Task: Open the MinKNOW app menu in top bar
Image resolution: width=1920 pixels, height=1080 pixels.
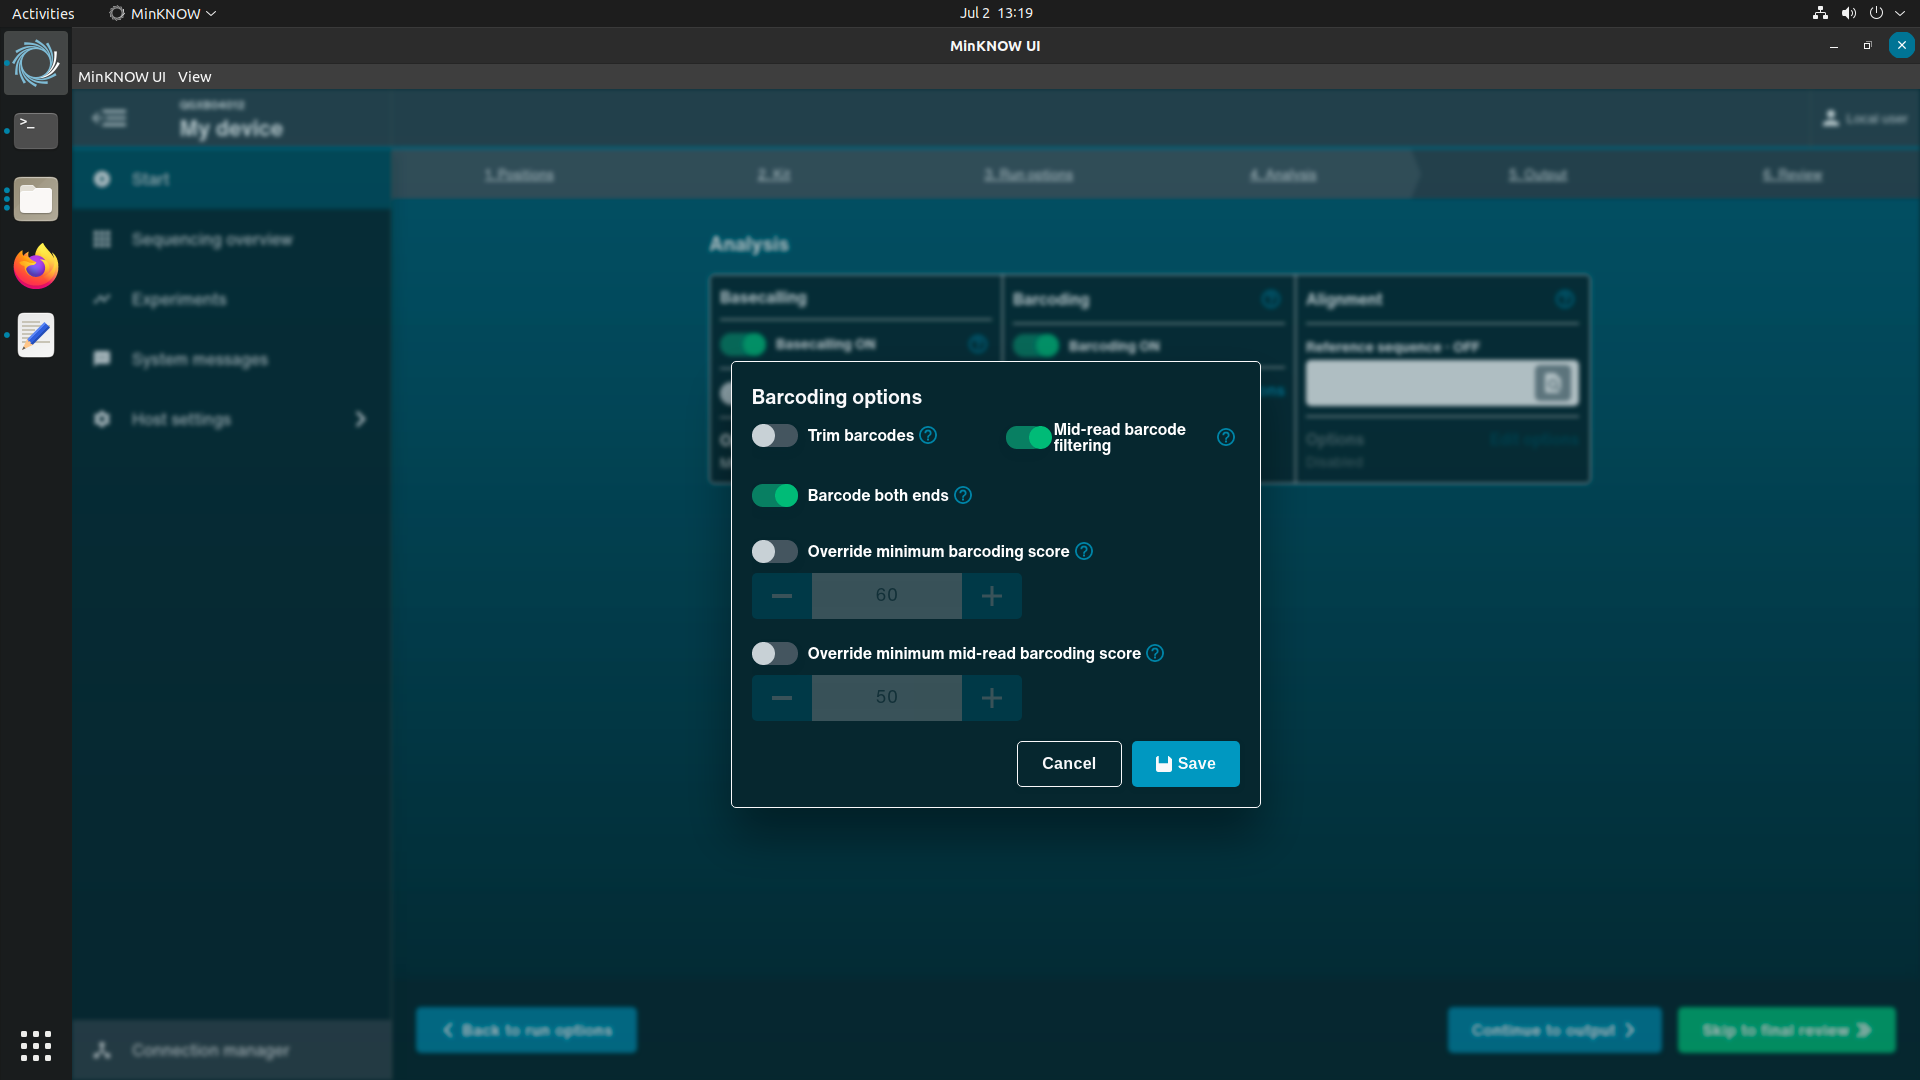Action: coord(163,13)
